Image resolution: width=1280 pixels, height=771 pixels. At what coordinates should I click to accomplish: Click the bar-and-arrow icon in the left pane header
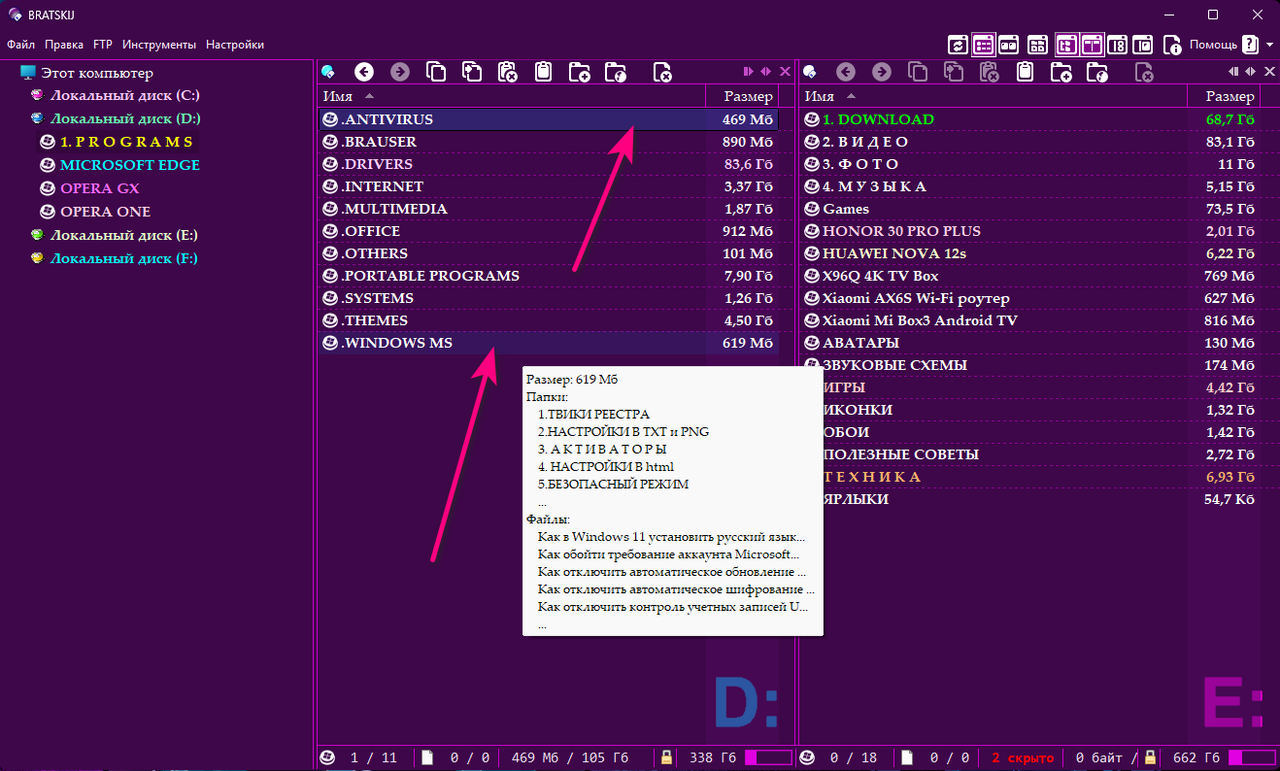pyautogui.click(x=748, y=71)
